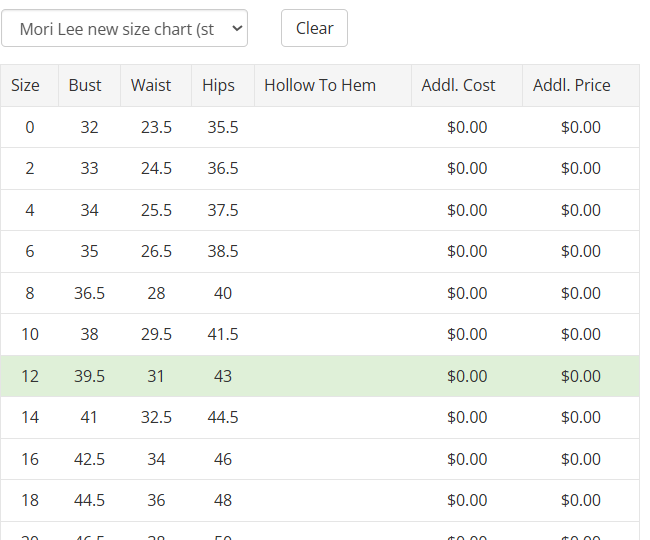Select the size 4 row

[320, 210]
